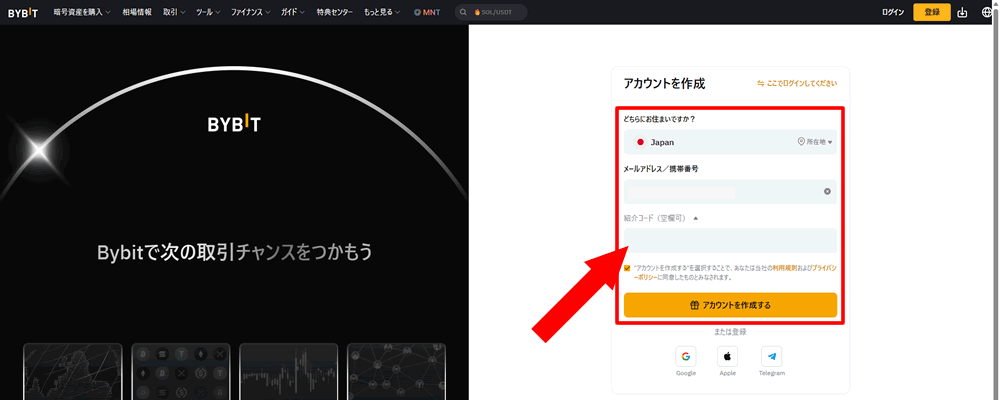The width and height of the screenshot is (1000, 400).
Task: Open the 特典センター menu item
Action: click(334, 12)
